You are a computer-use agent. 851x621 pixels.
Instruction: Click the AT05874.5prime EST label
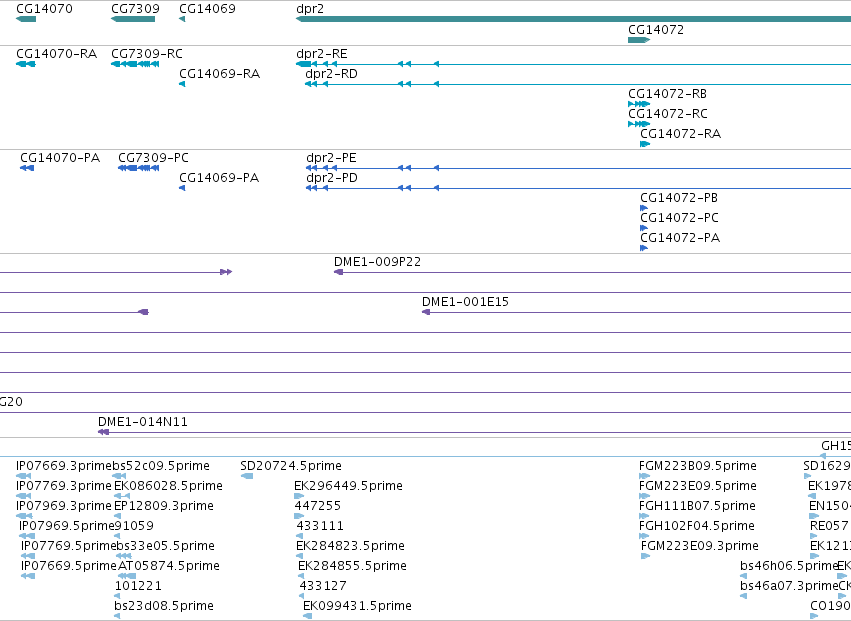[x=169, y=566]
